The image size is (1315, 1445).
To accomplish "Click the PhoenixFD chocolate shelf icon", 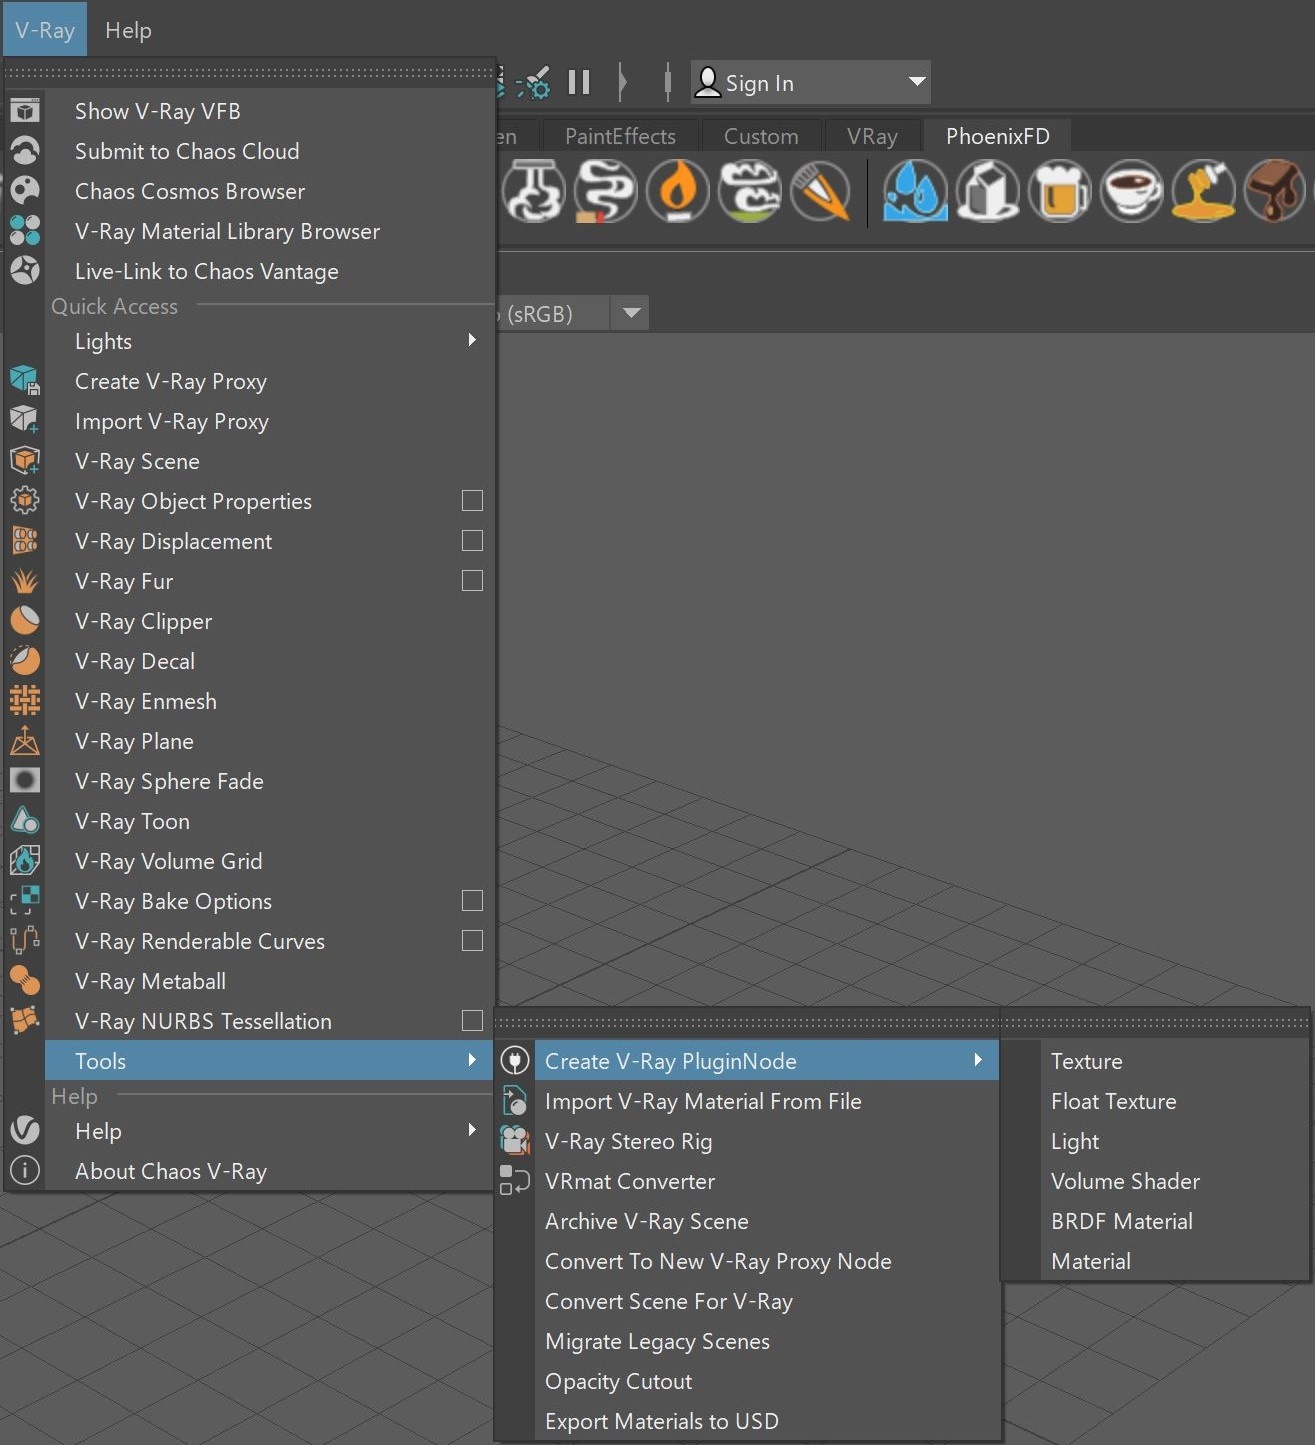I will [x=1275, y=190].
